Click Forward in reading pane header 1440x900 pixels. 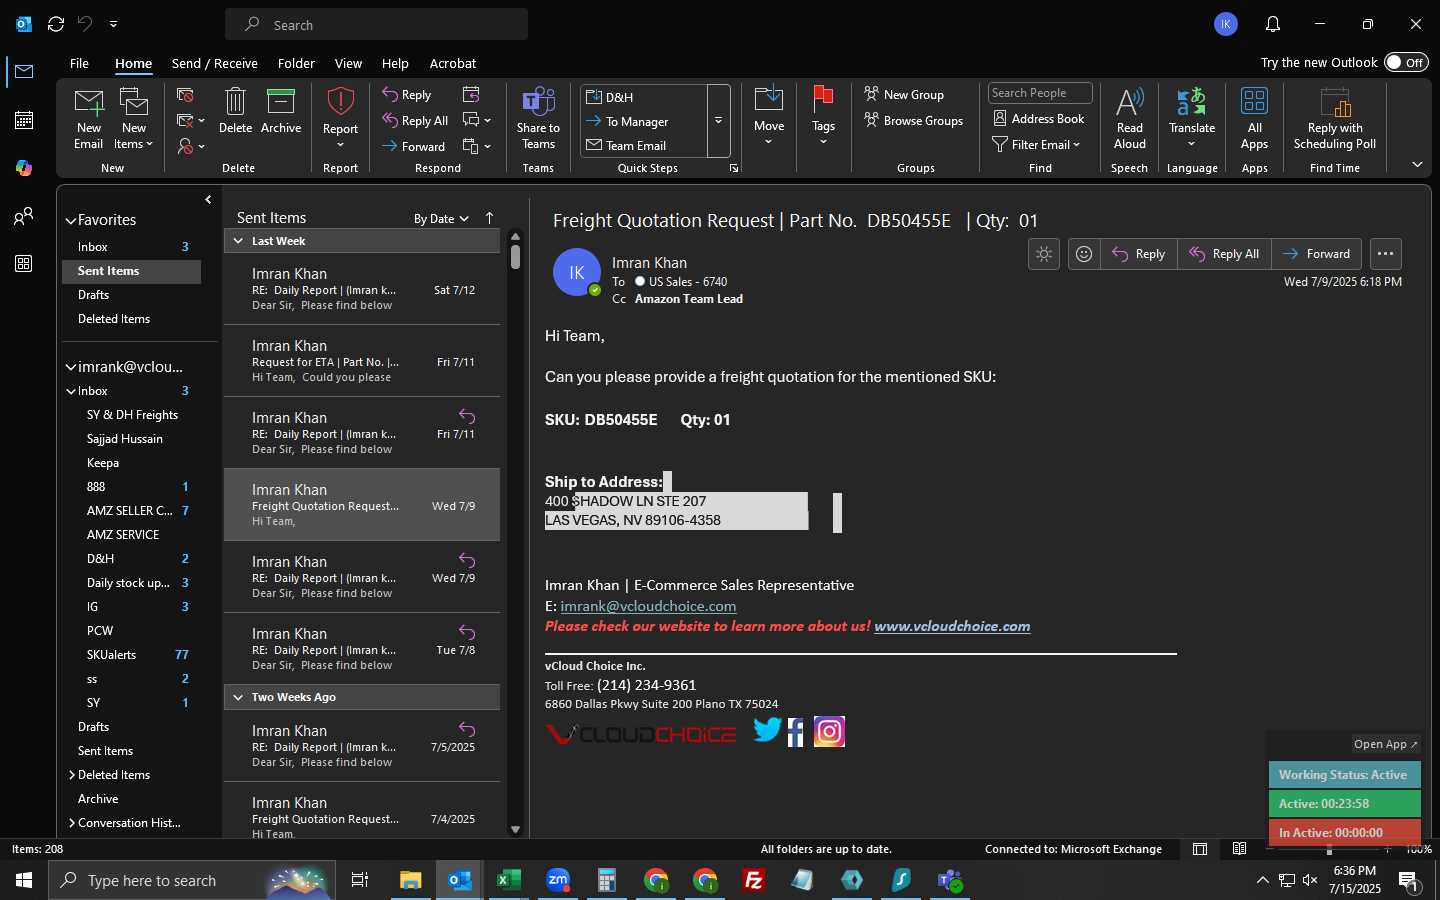[x=1317, y=254]
